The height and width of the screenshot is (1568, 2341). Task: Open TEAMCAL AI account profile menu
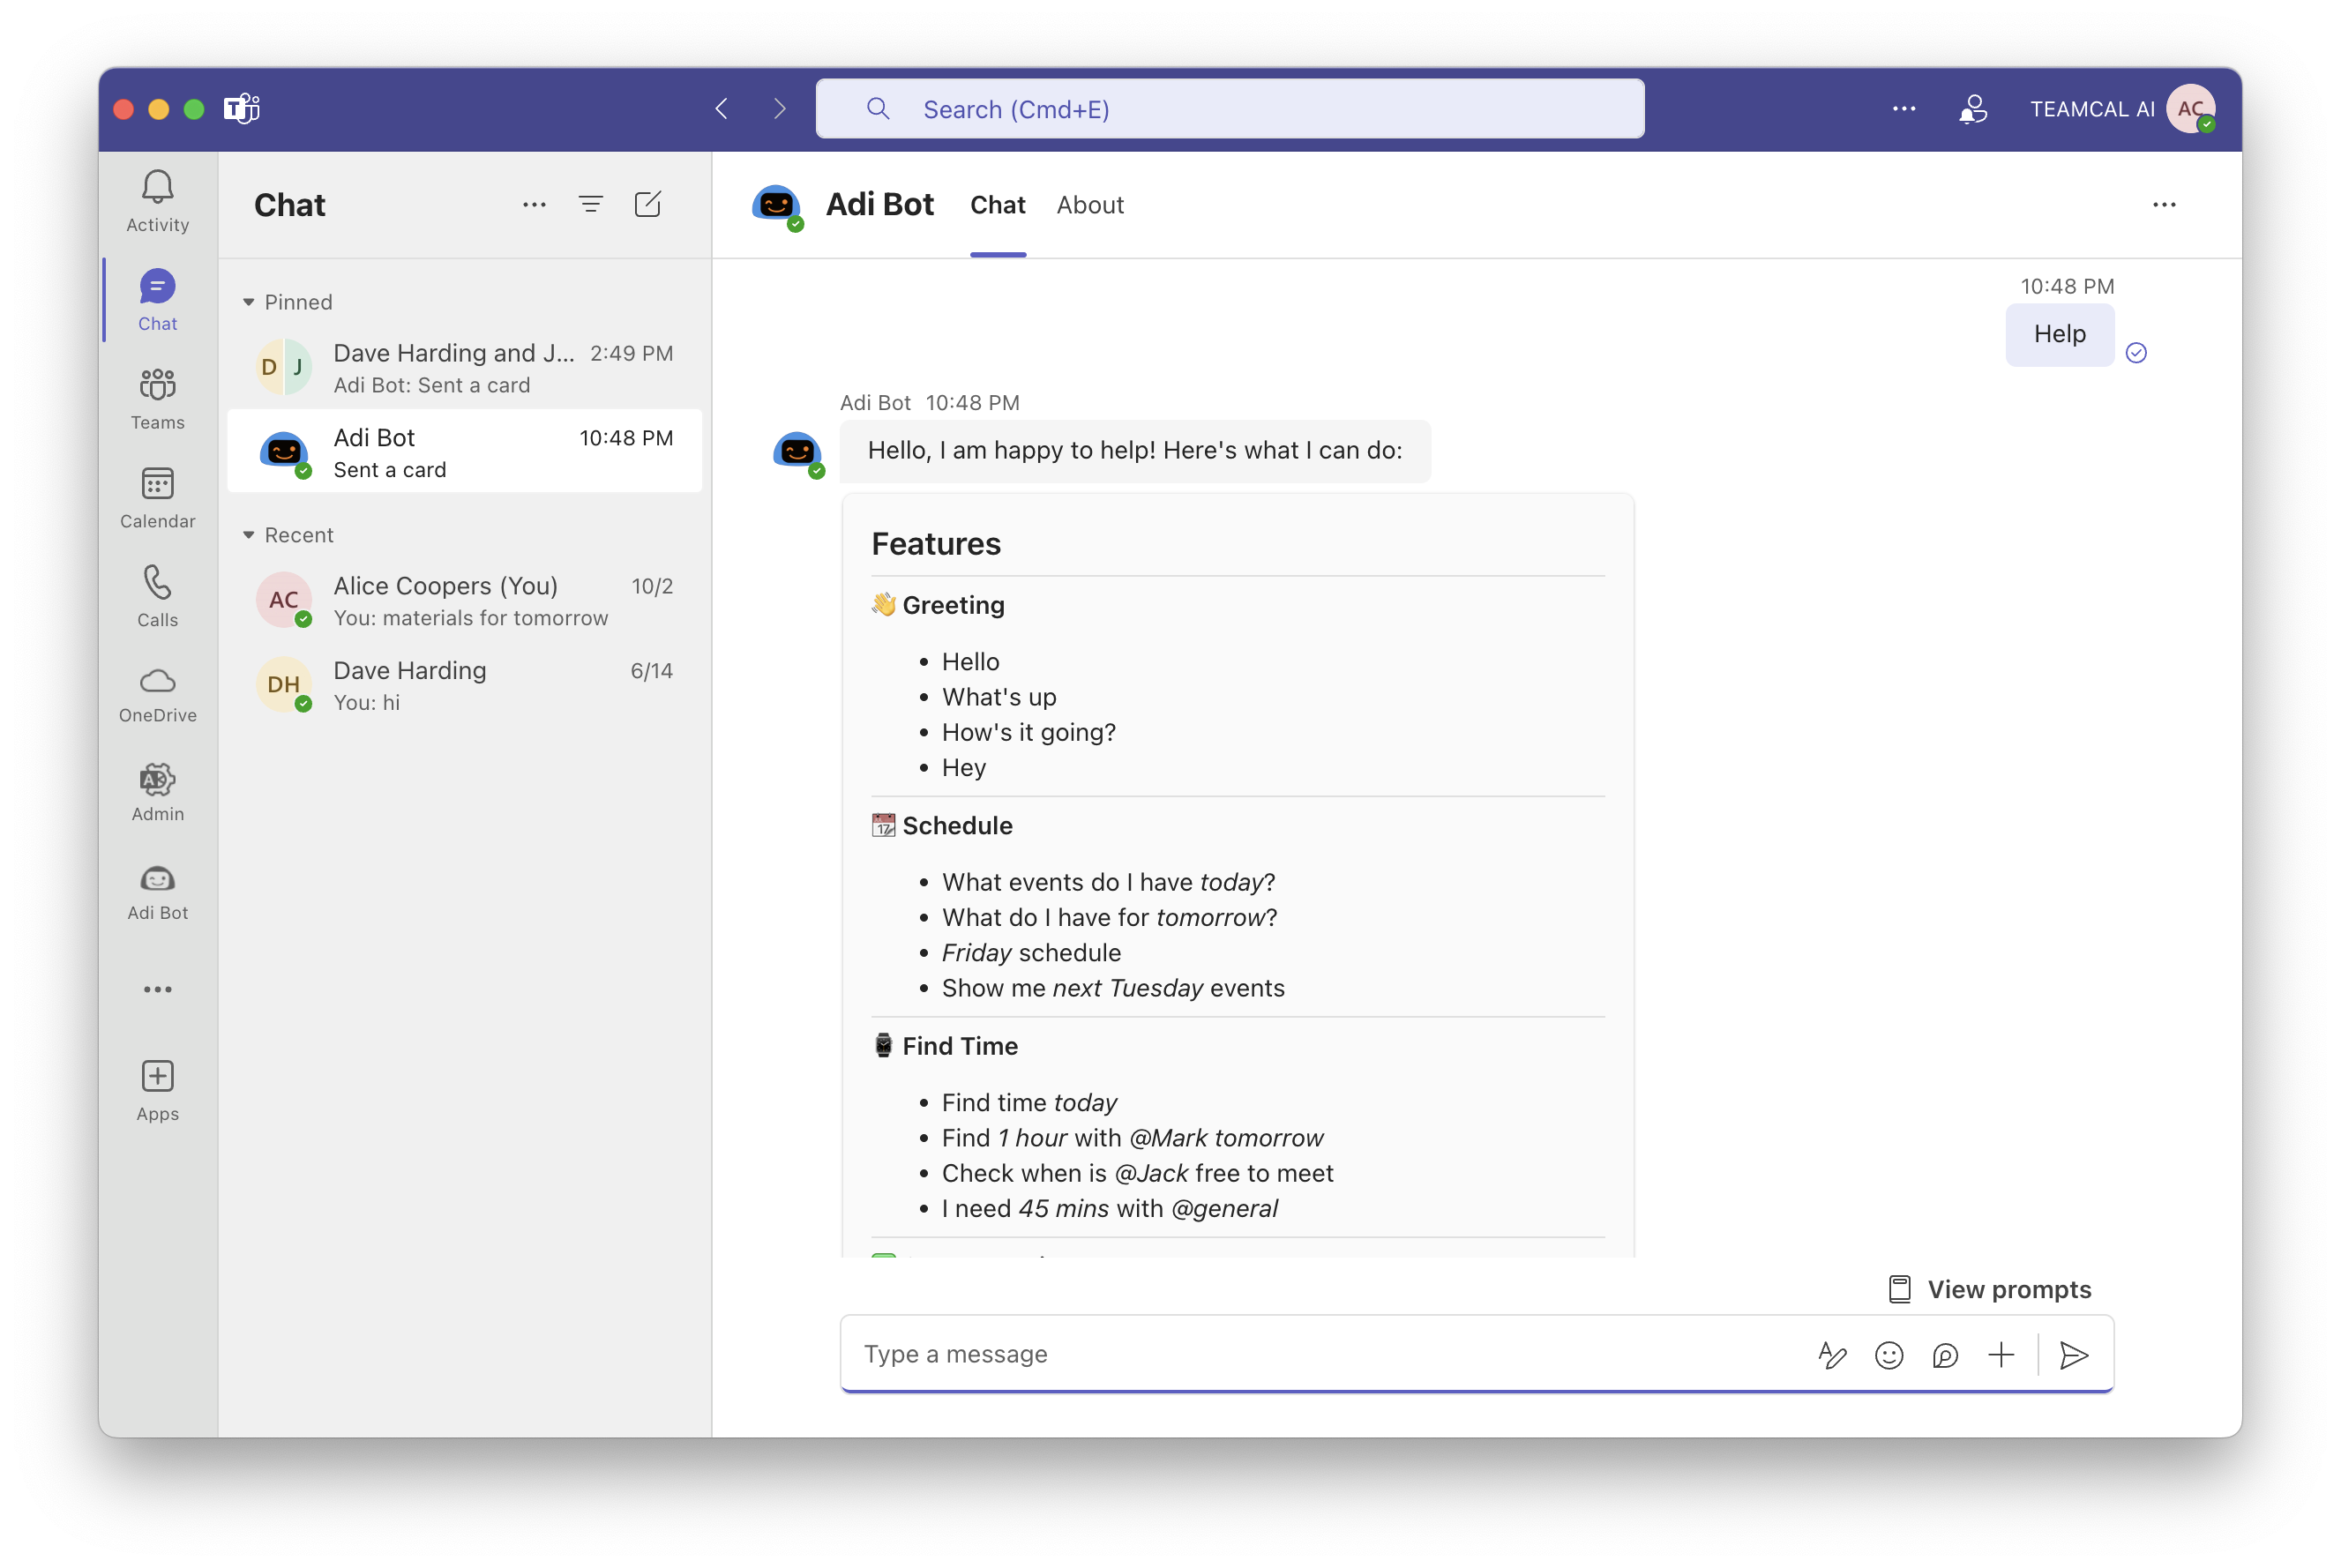[x=2189, y=109]
